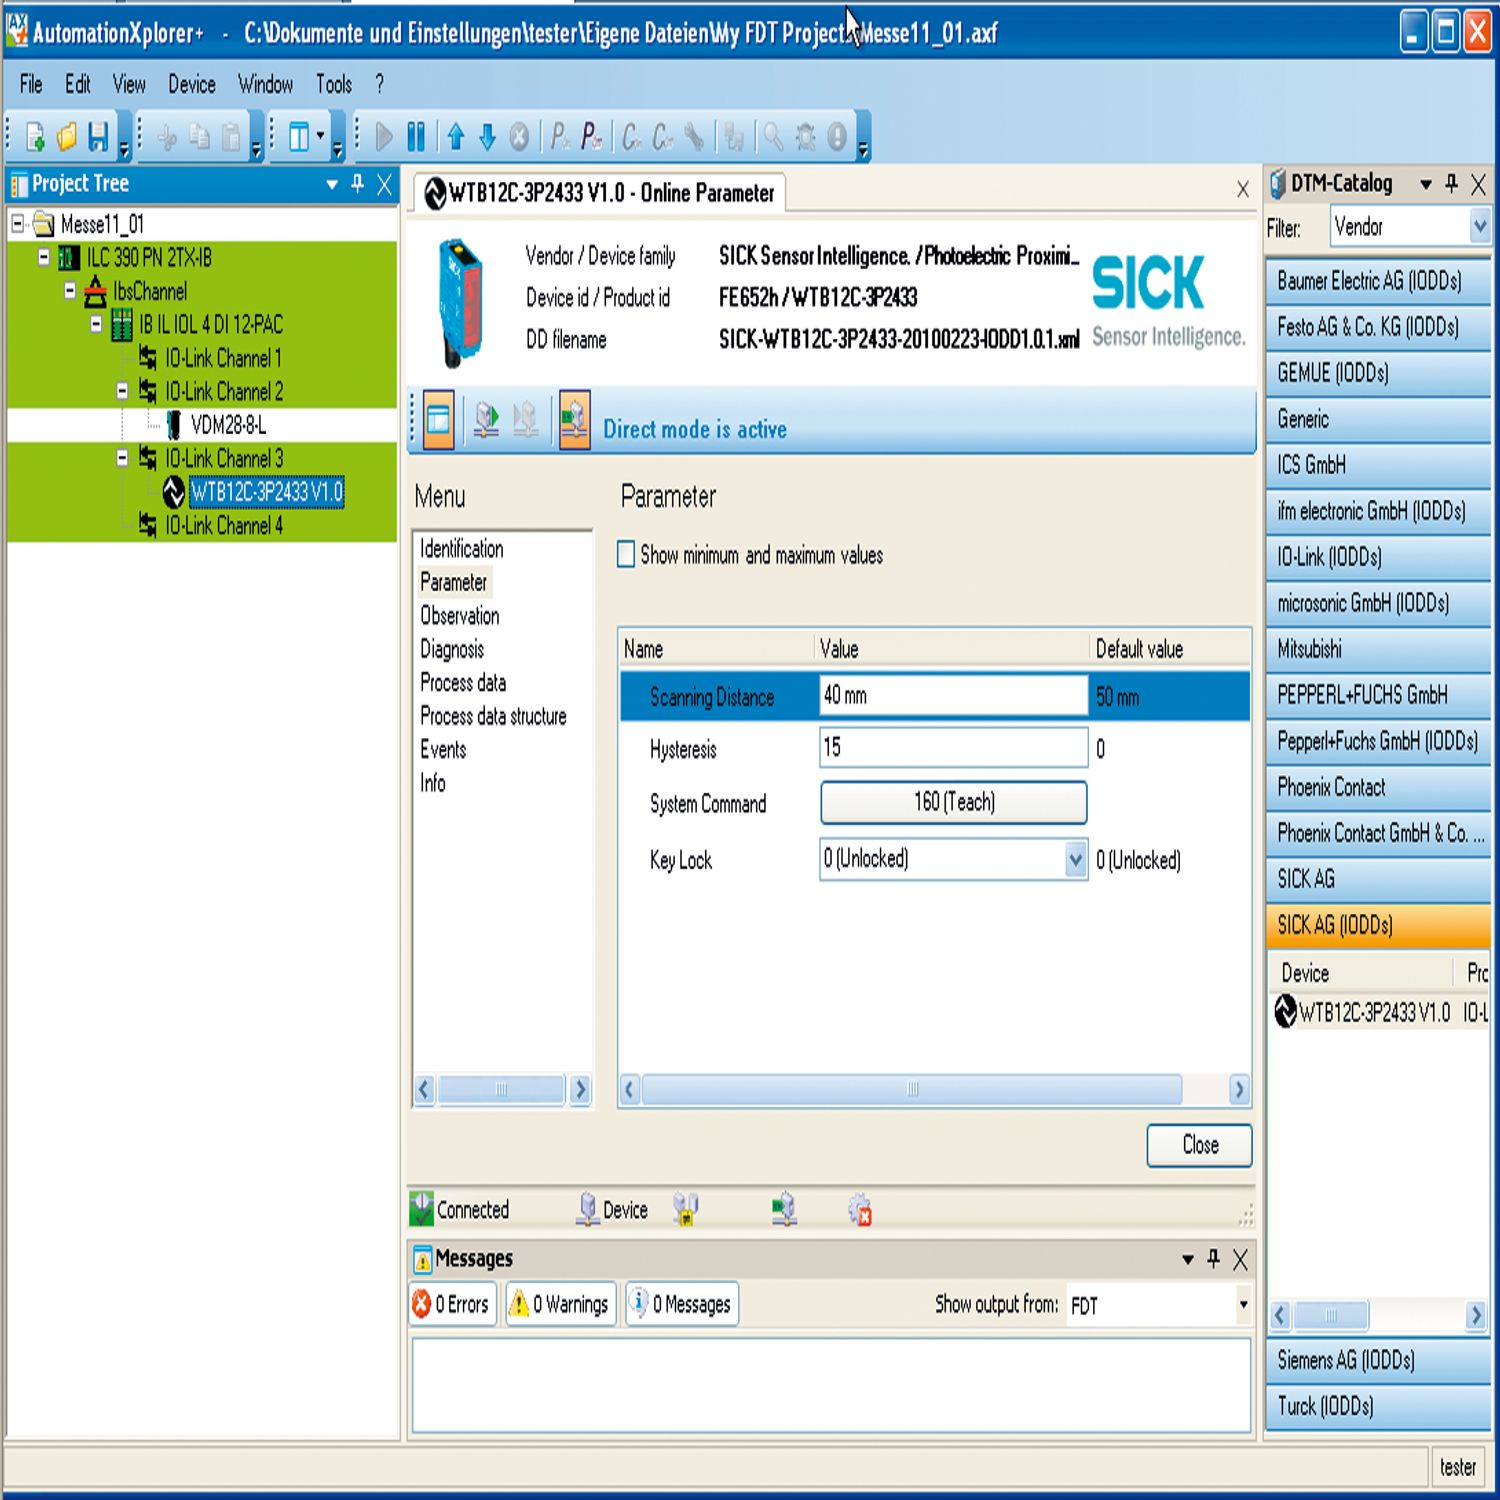Click the wrench toolbar icon
This screenshot has width=1500, height=1500.
(x=694, y=136)
